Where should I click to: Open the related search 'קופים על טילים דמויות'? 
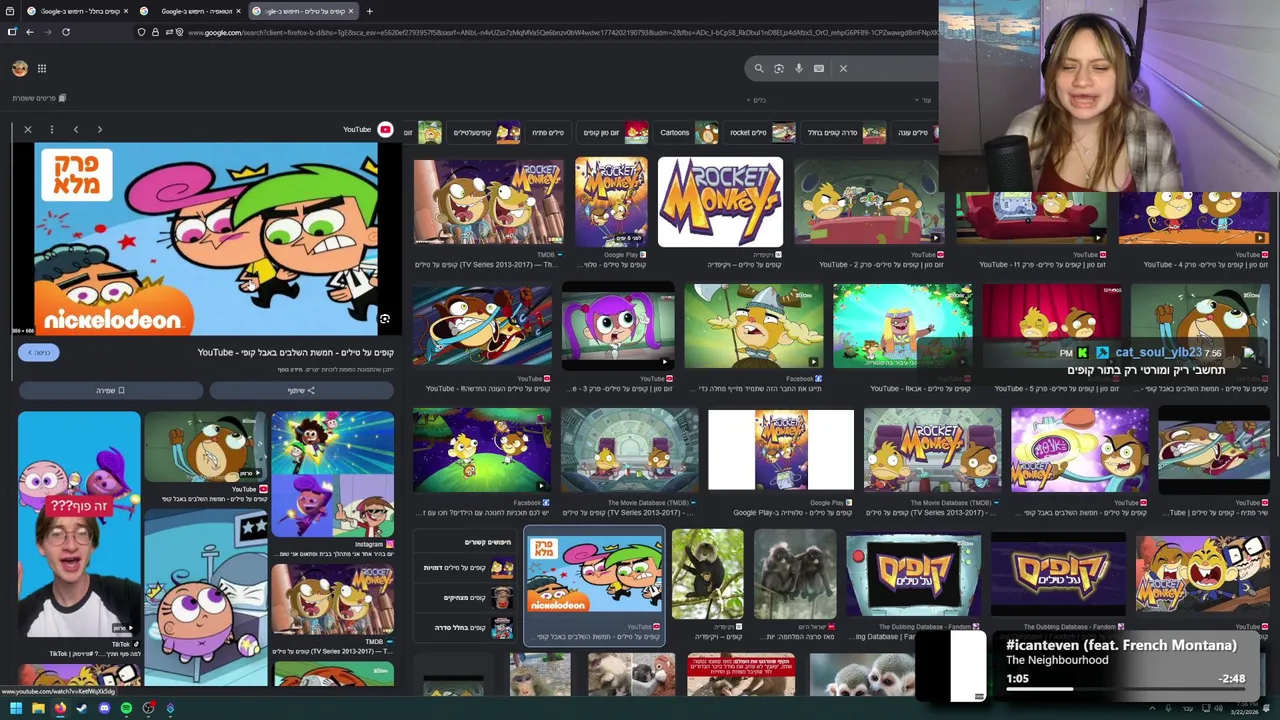[465, 568]
